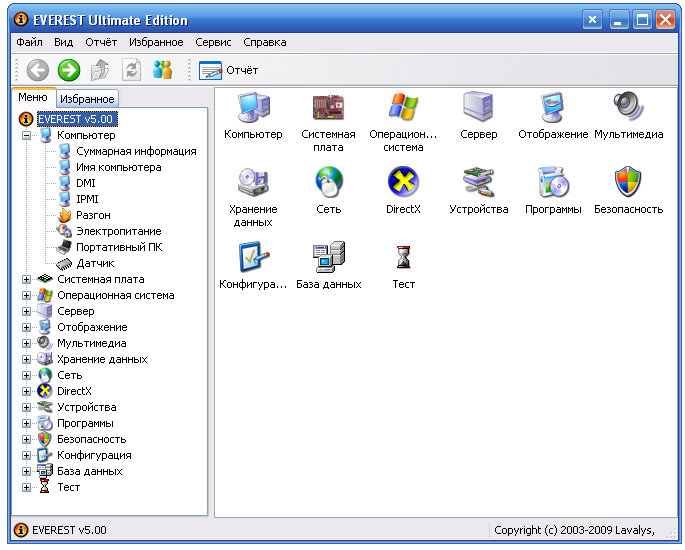This screenshot has height=550, width=685.
Task: Click the users/people toolbar icon
Action: coord(163,70)
